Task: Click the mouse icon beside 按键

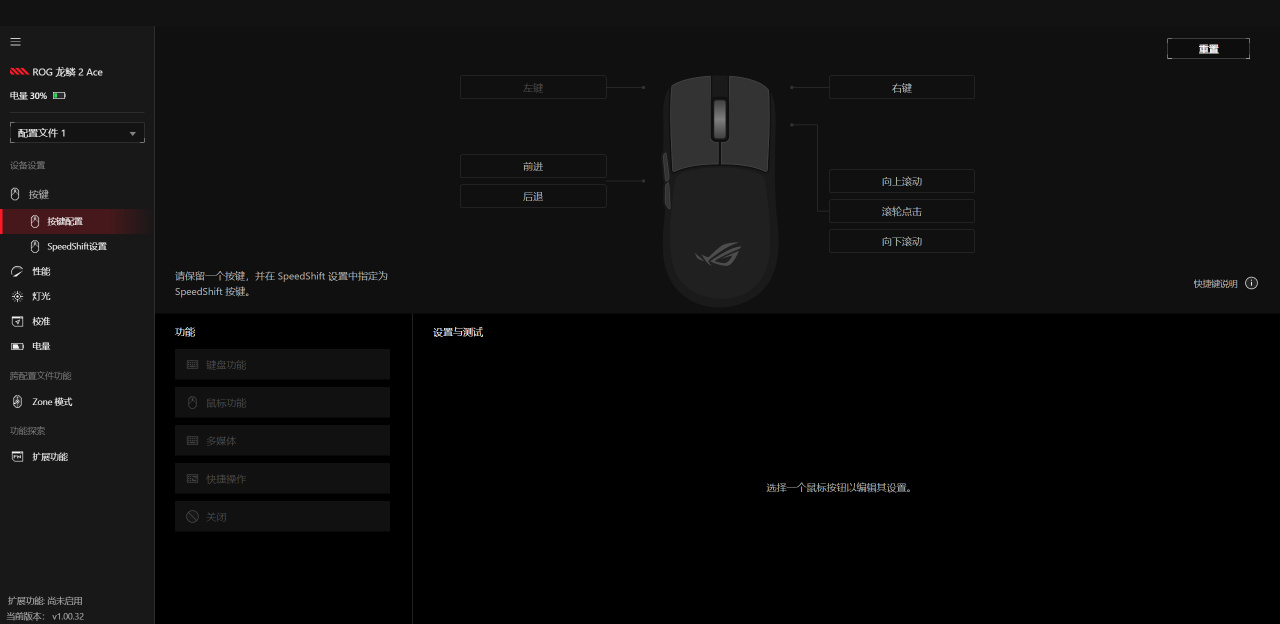Action: click(x=15, y=194)
